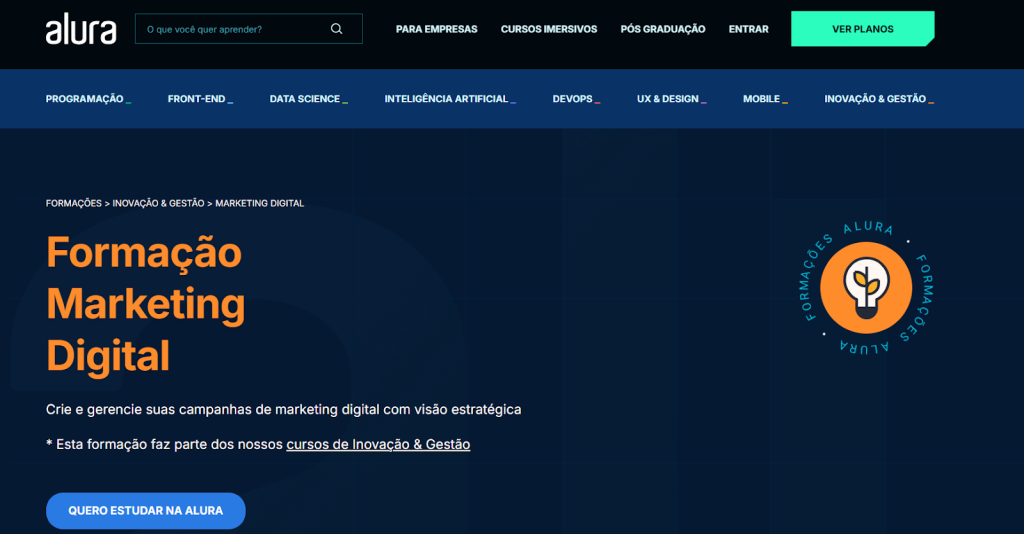Expand the Inovação & Gestão category menu
Screen dimensions: 1024x534
point(879,99)
